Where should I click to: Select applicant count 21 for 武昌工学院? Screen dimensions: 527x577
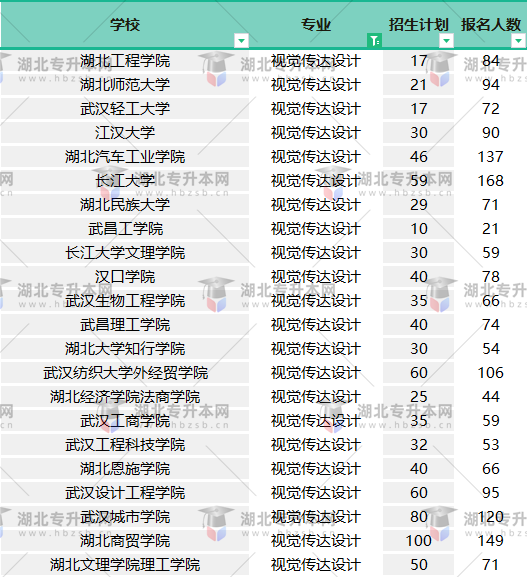click(x=491, y=229)
